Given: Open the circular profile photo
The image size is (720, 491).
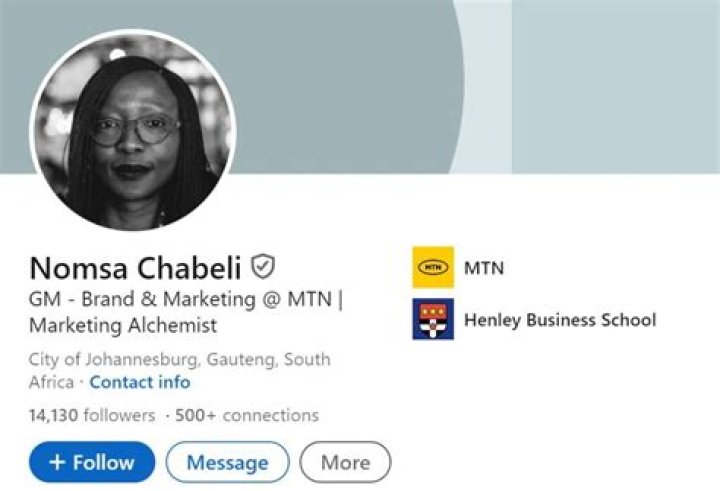Looking at the screenshot, I should click(132, 131).
